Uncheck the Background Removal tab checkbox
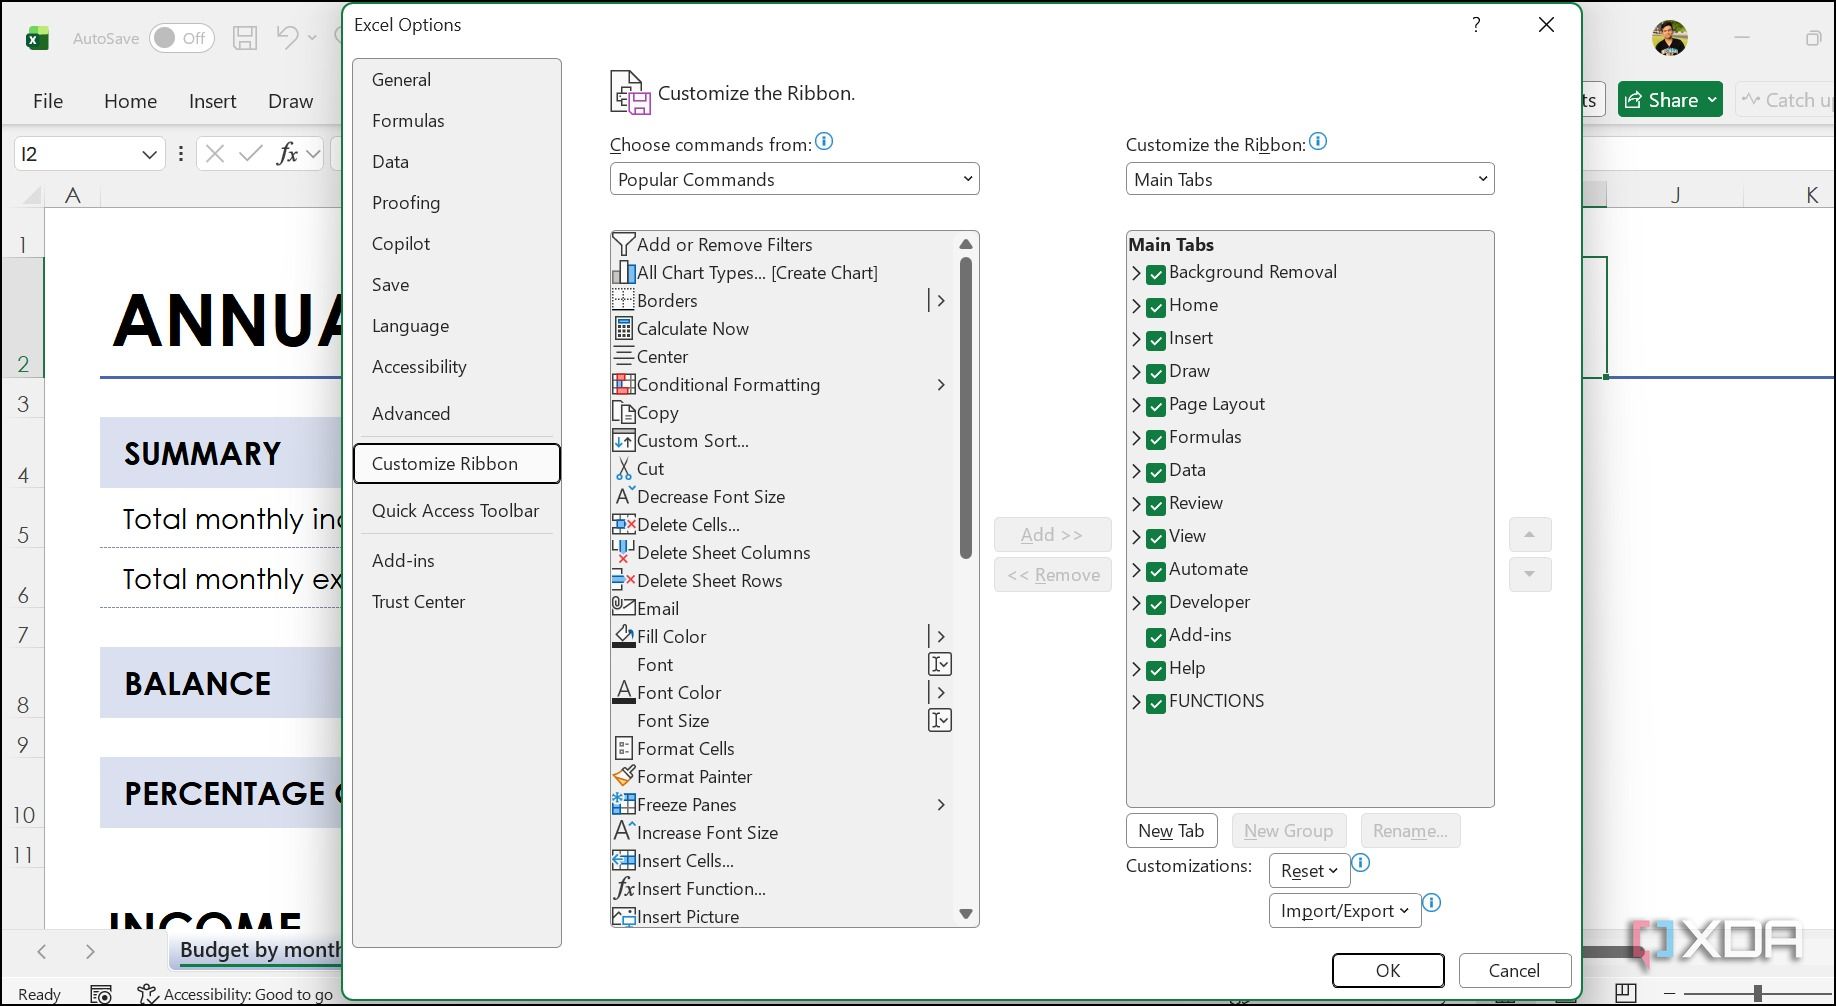Viewport: 1836px width, 1006px height. pyautogui.click(x=1156, y=274)
